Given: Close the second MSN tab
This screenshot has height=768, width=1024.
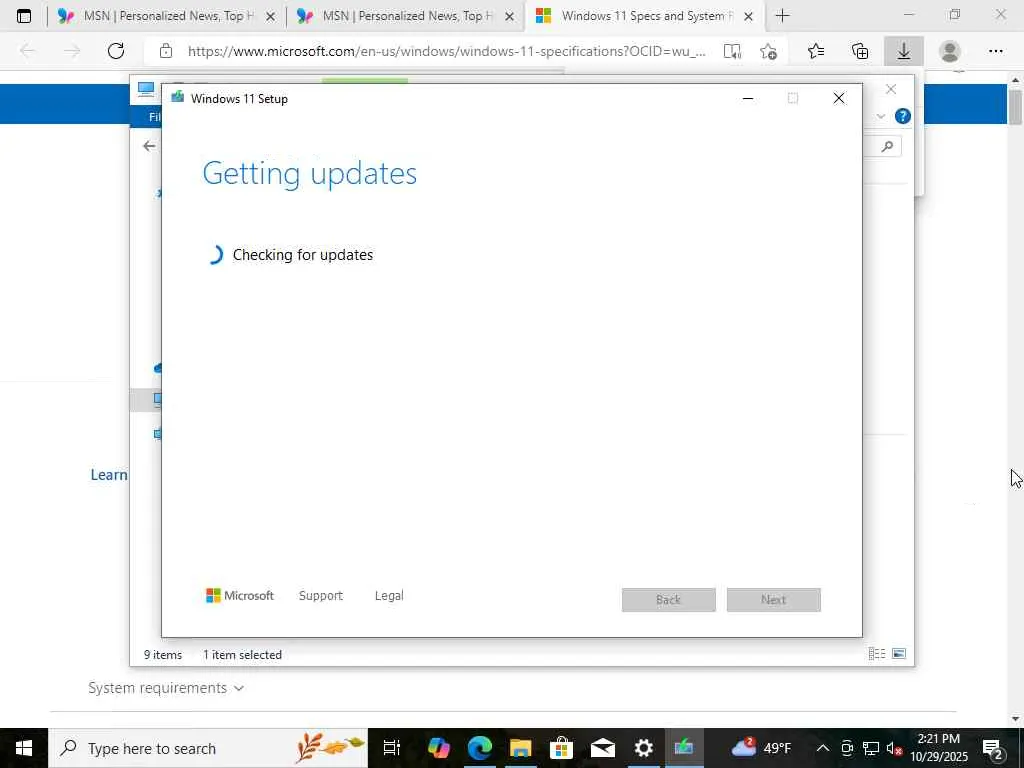Looking at the screenshot, I should tap(509, 16).
